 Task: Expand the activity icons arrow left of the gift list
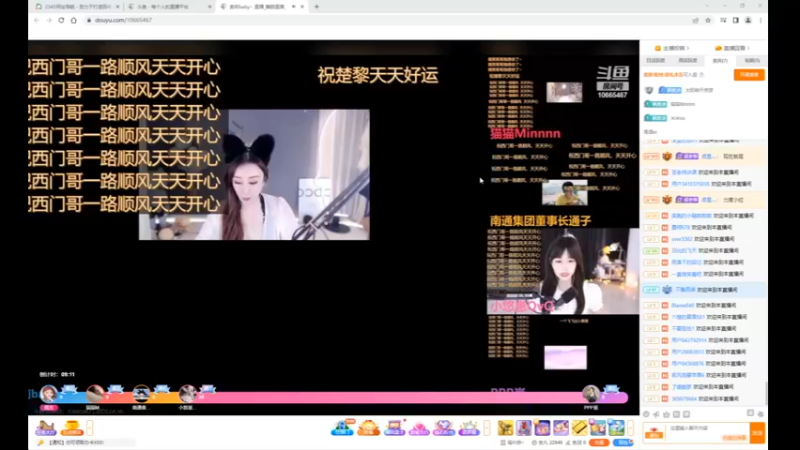pyautogui.click(x=487, y=428)
